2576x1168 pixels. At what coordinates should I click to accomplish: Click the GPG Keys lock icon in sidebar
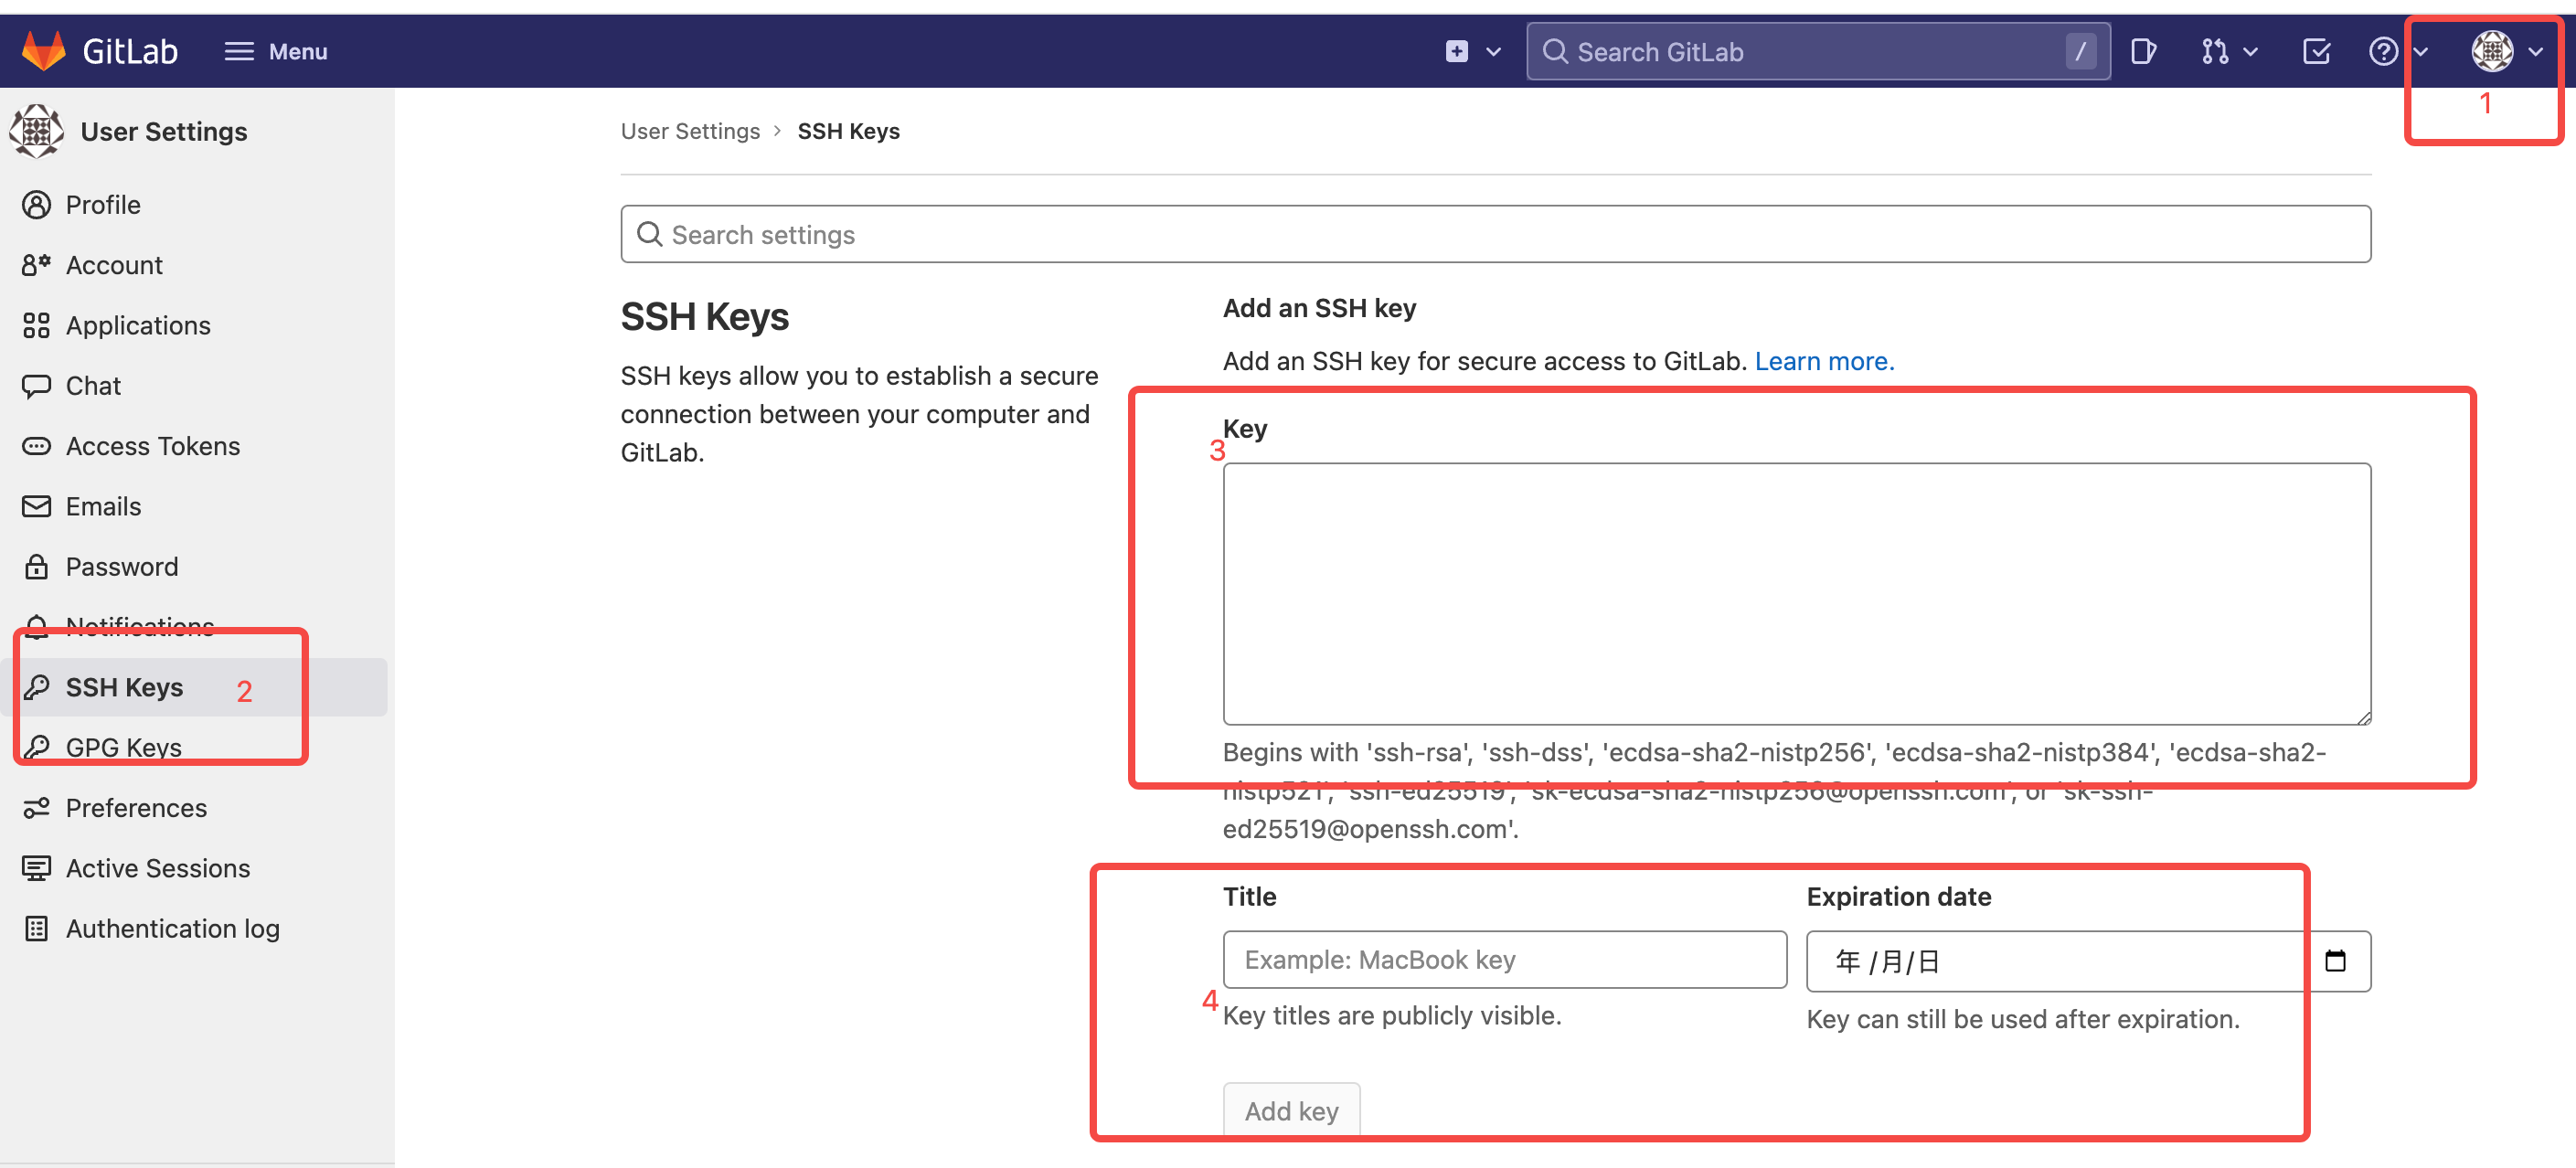pyautogui.click(x=37, y=746)
